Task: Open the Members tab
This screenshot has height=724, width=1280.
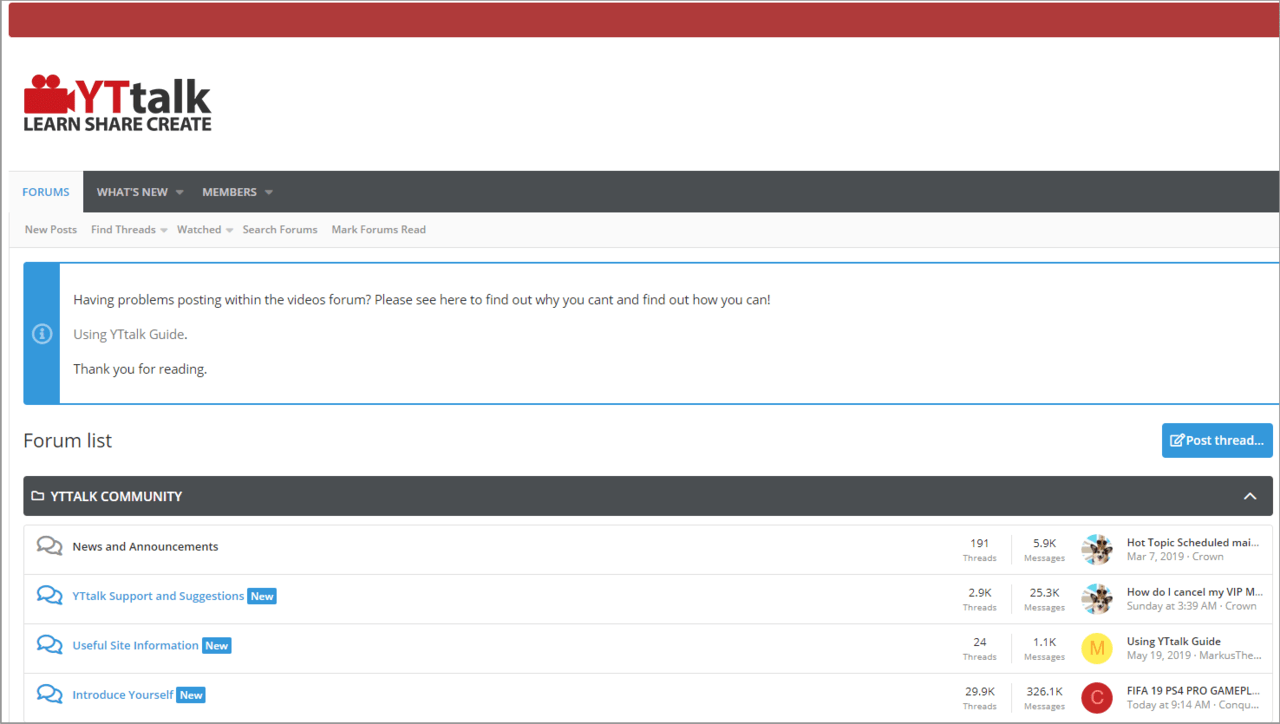Action: click(229, 192)
